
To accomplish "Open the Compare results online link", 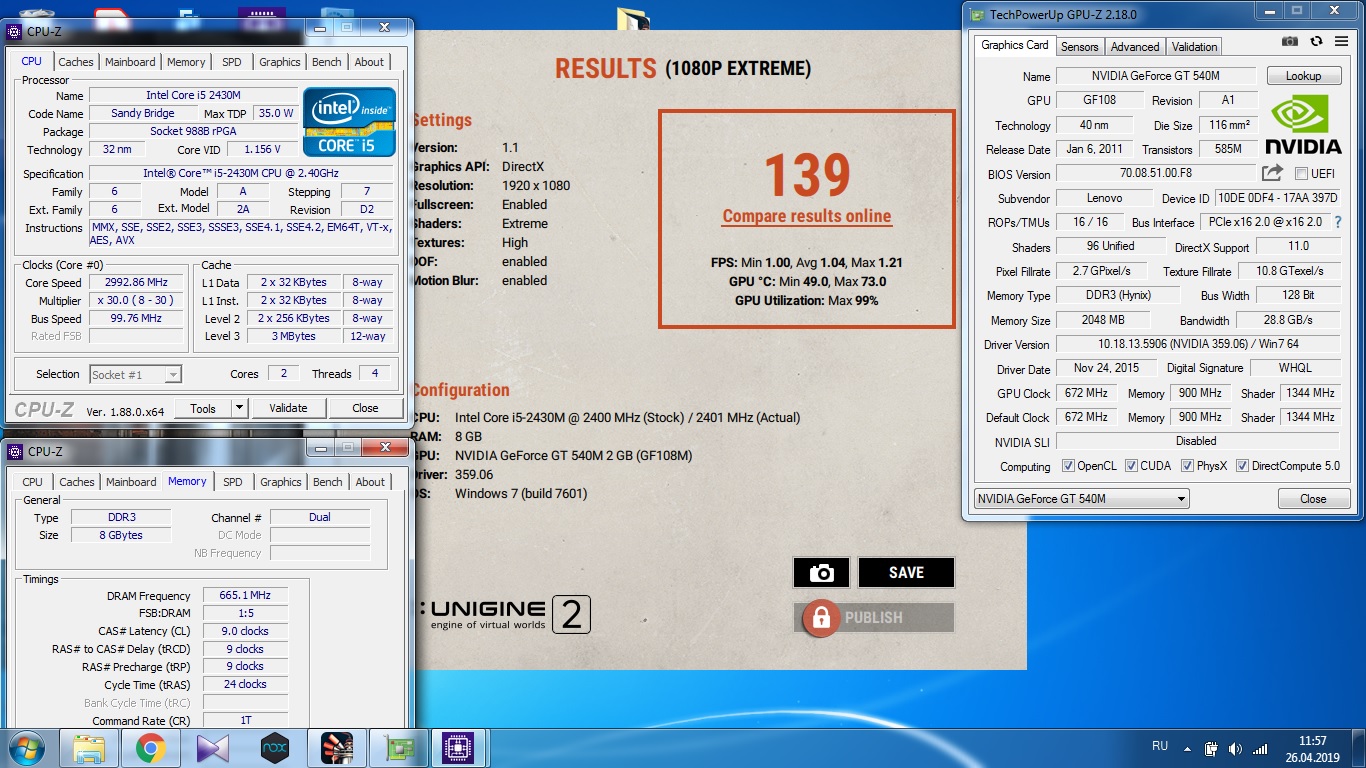I will (807, 216).
